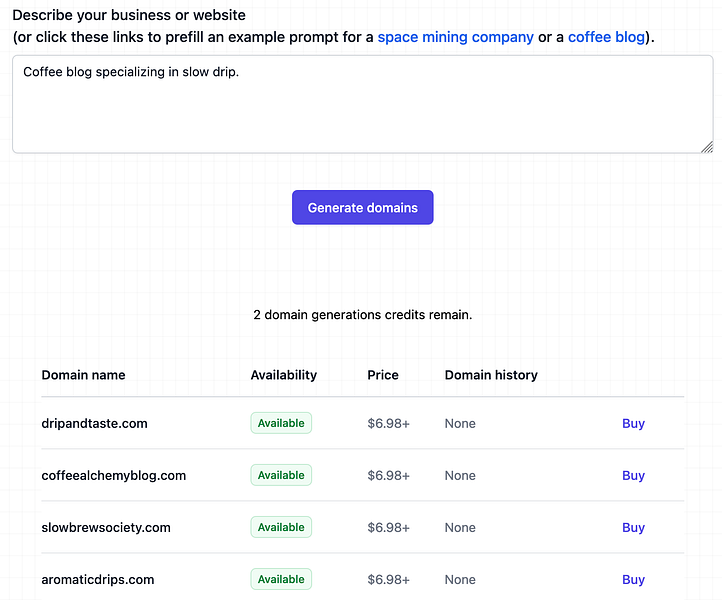Click the coffee blog example link
The height and width of the screenshot is (600, 722).
(607, 38)
